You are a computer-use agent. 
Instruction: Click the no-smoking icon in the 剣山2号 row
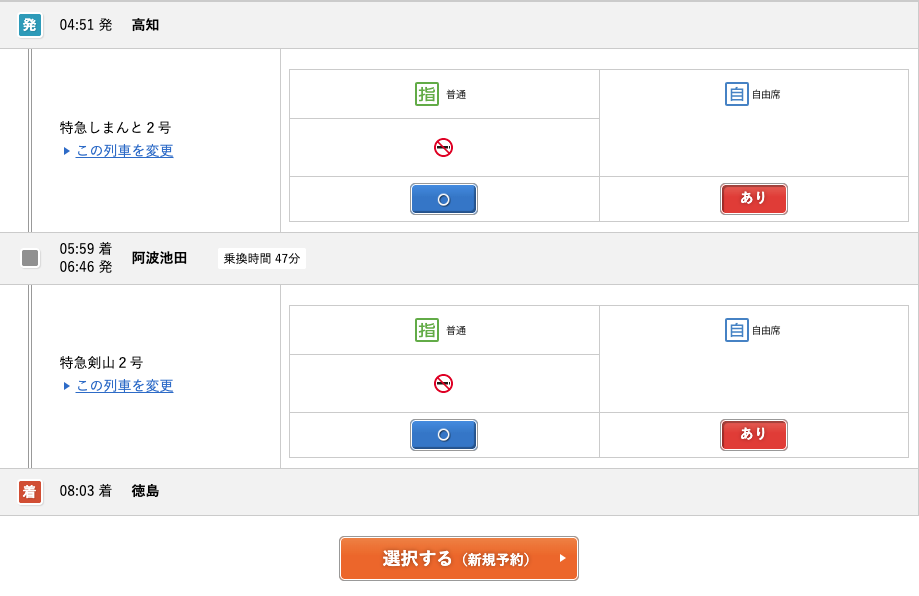click(x=443, y=381)
